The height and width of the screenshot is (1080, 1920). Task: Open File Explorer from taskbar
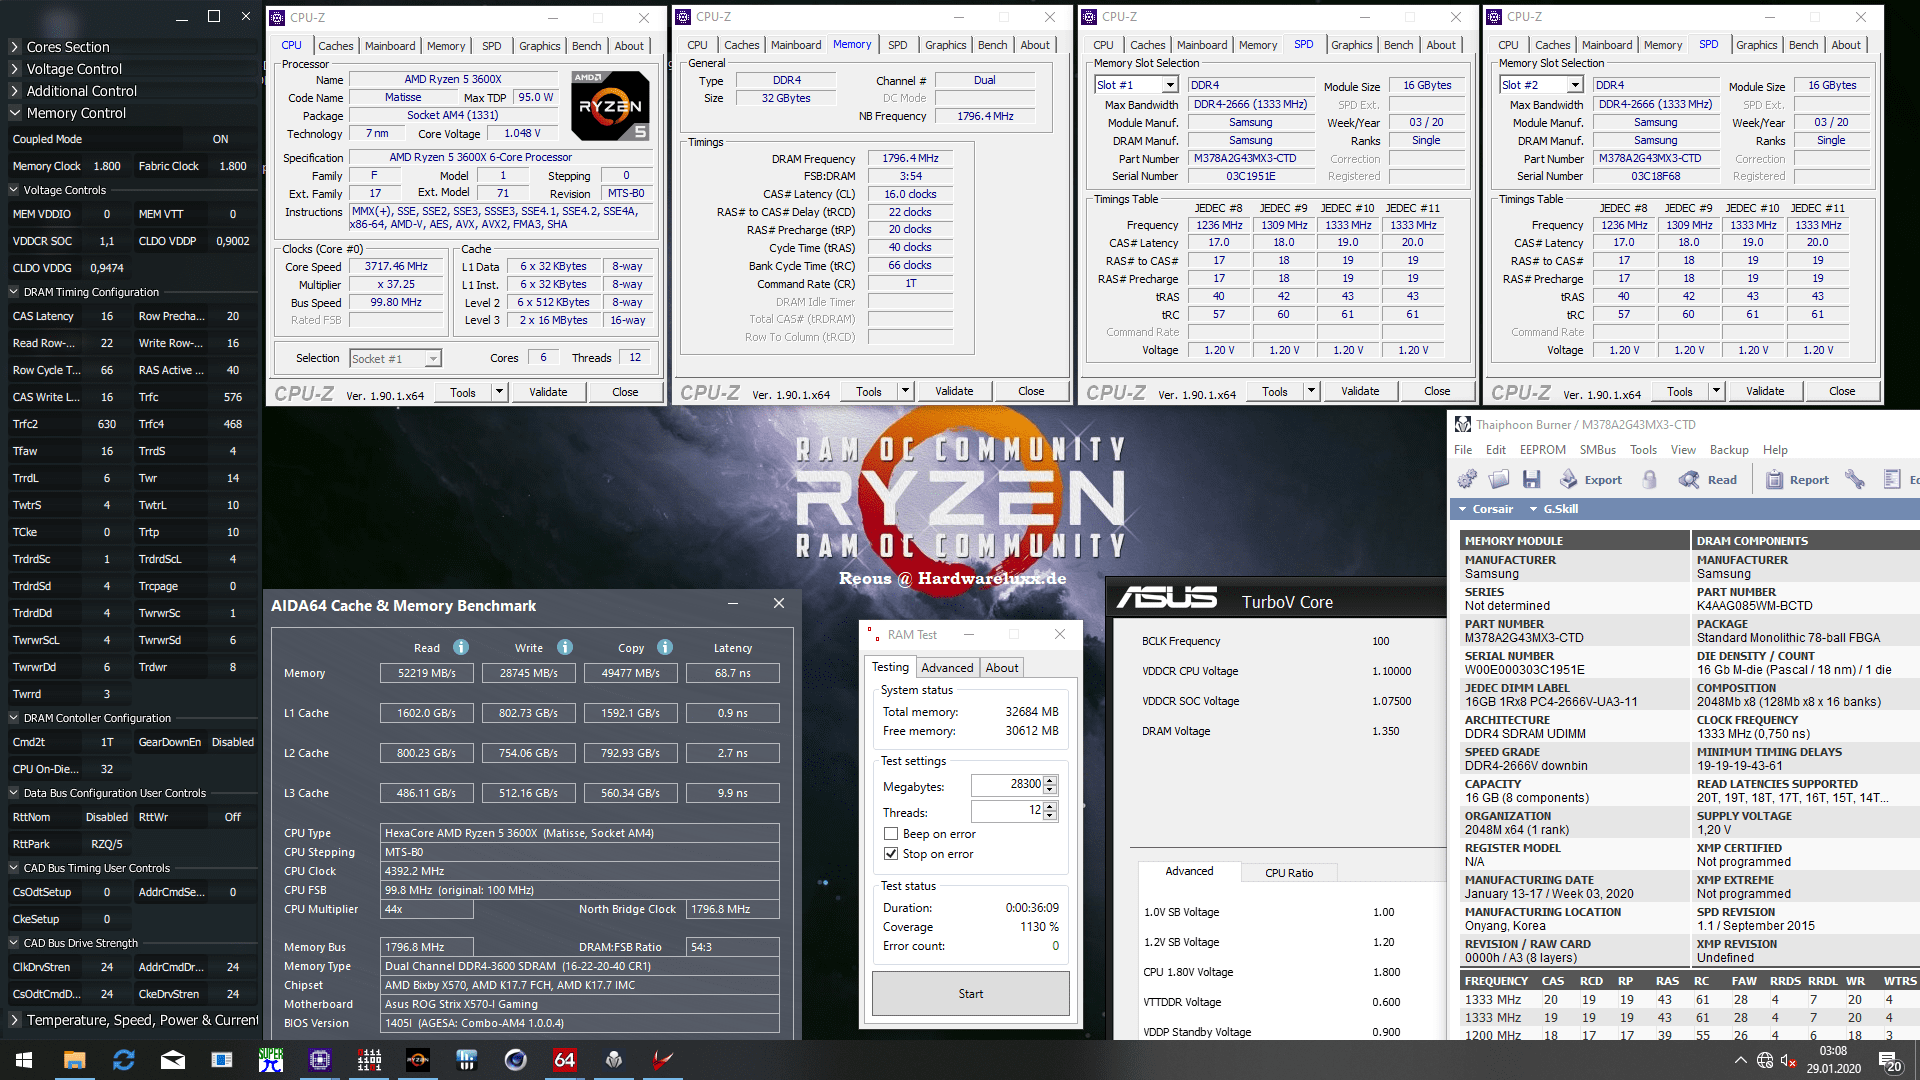pos(74,1060)
